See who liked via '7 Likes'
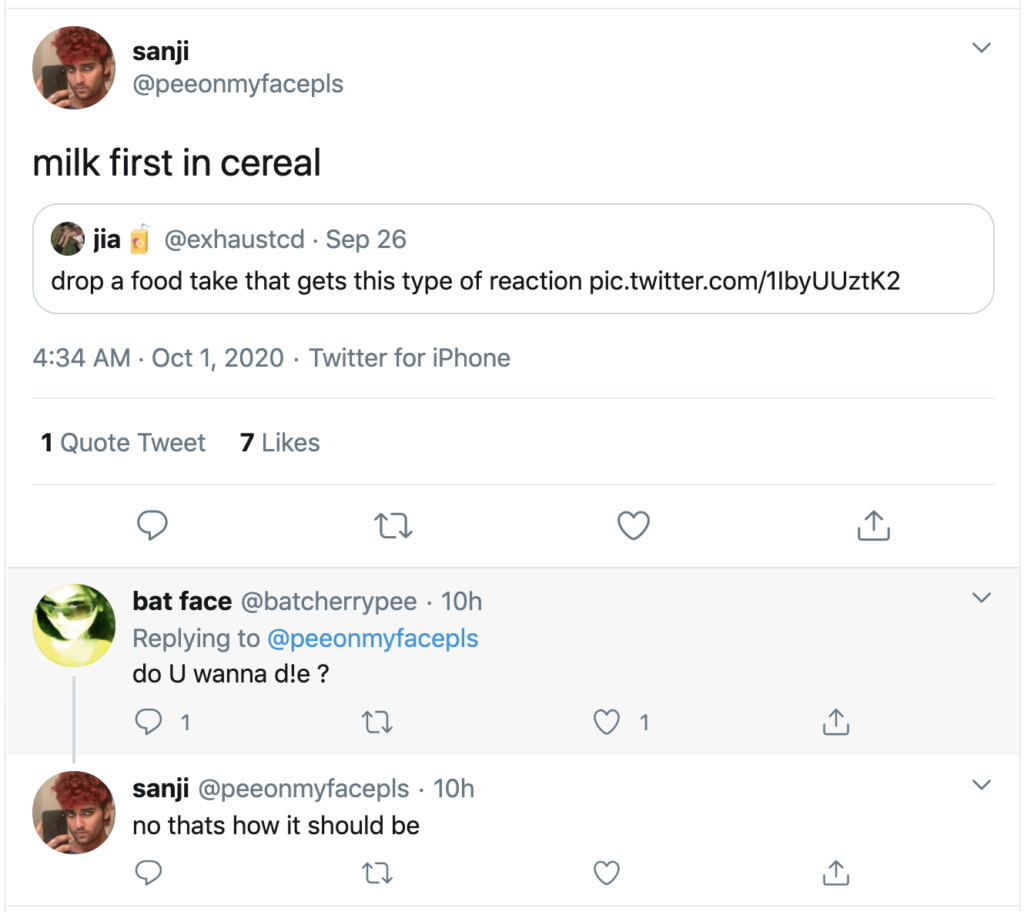The width and height of the screenshot is (1024, 912). 279,442
